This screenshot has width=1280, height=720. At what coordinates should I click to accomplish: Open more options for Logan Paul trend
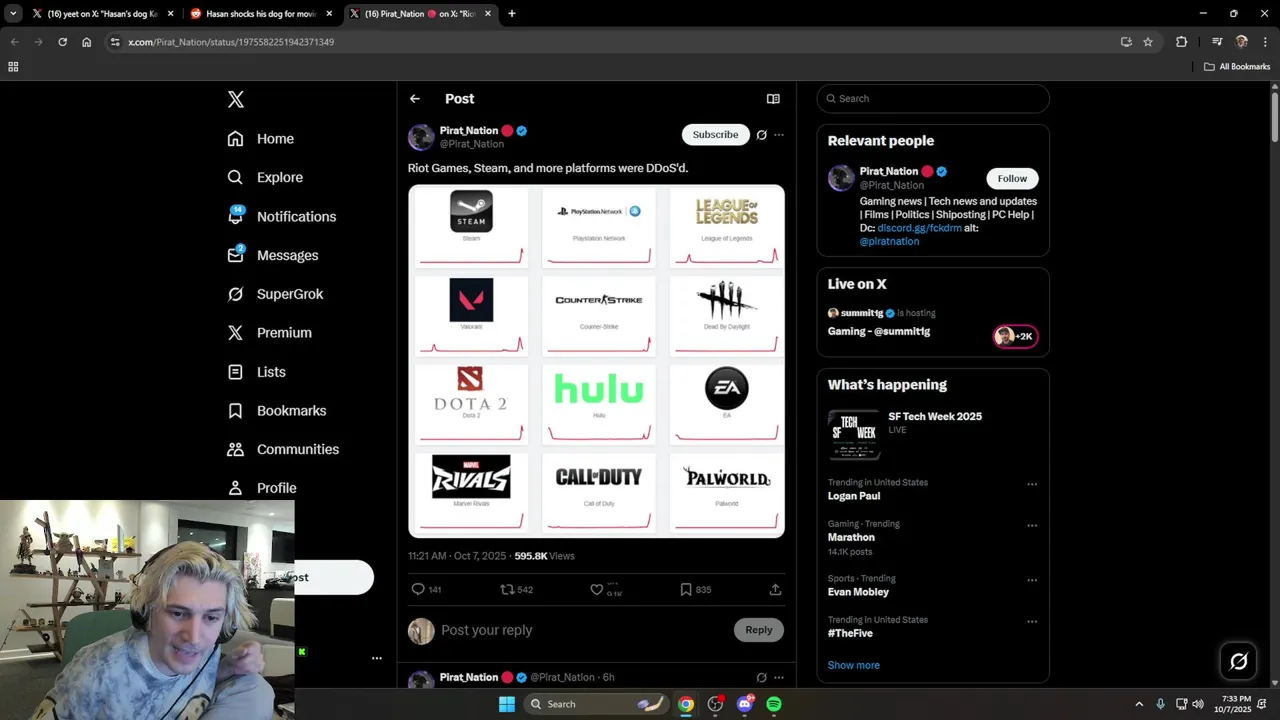pyautogui.click(x=1032, y=485)
